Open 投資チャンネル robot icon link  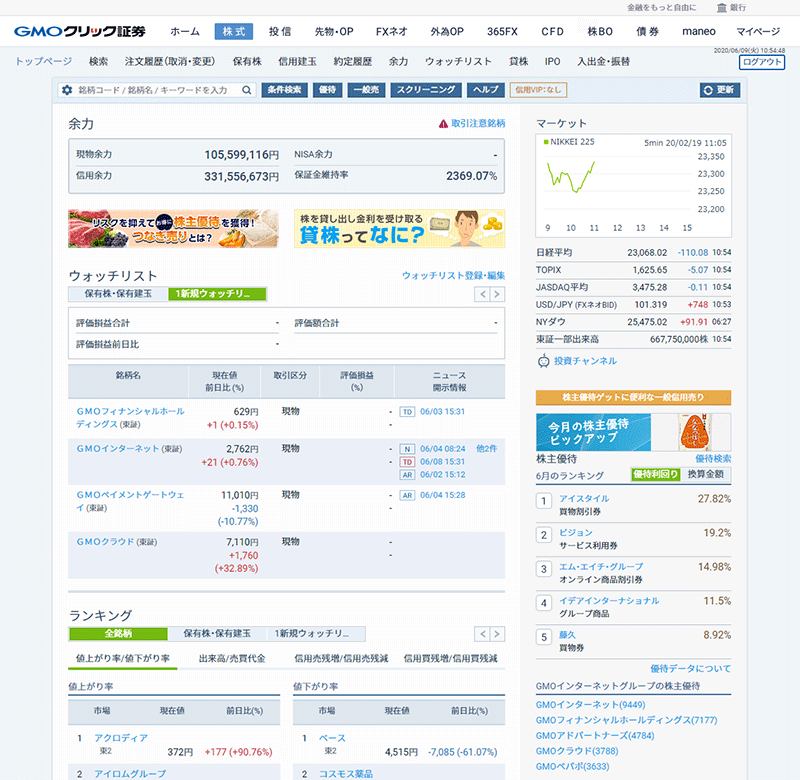(x=544, y=361)
